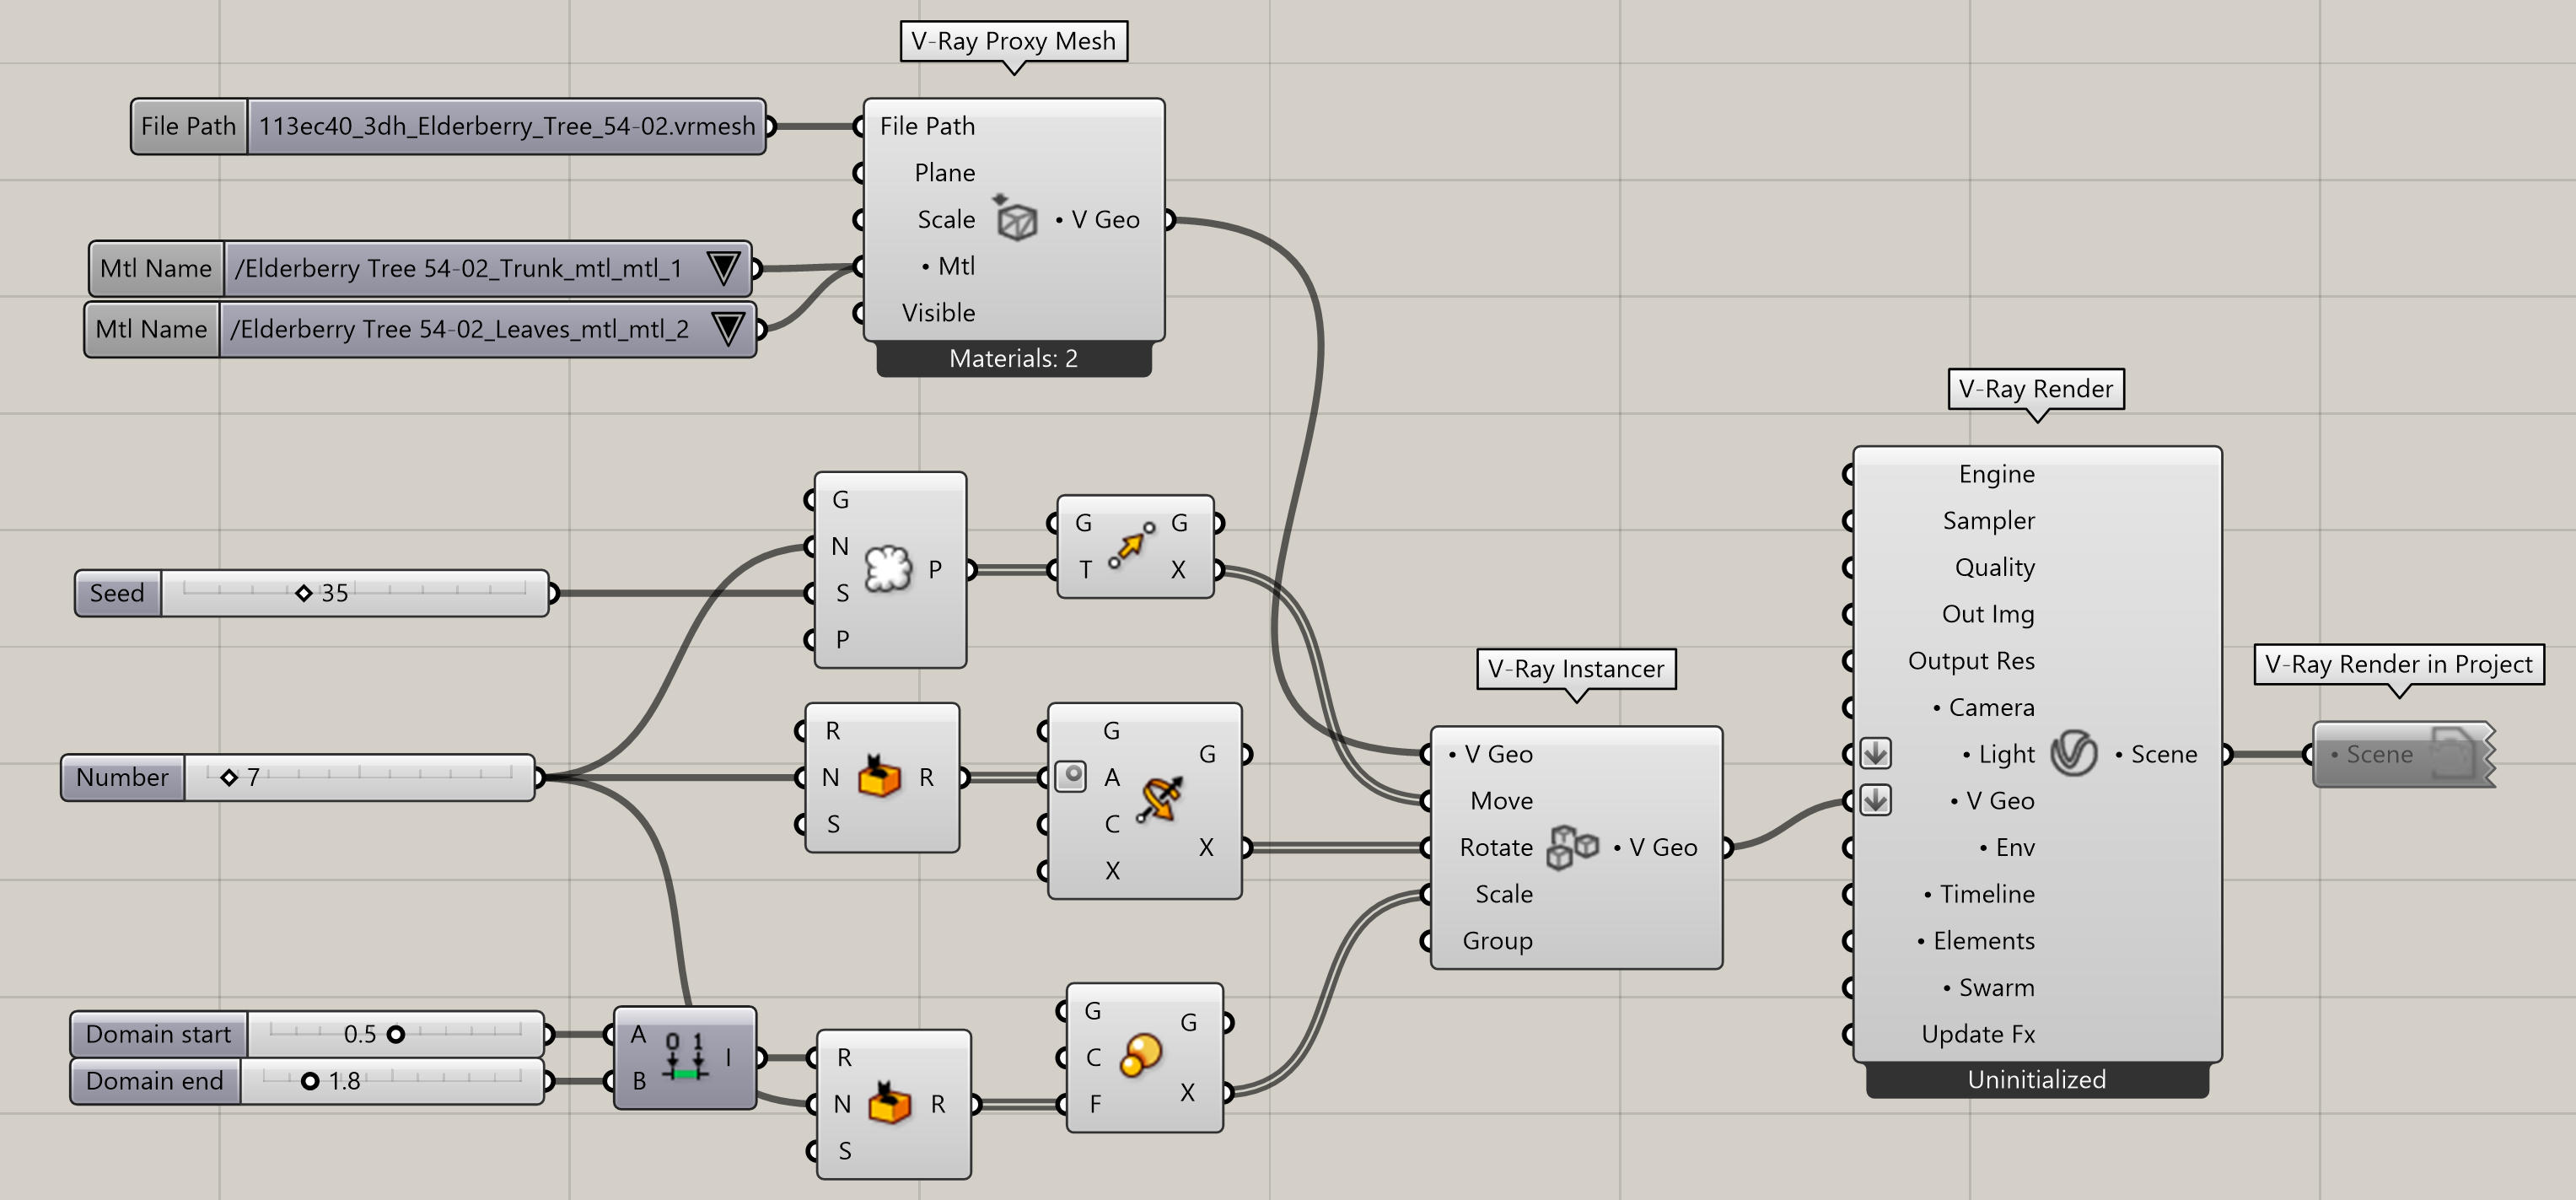Viewport: 2576px width, 1200px height.
Task: Select the Trunk material Mtl Name label
Action: coord(156,268)
